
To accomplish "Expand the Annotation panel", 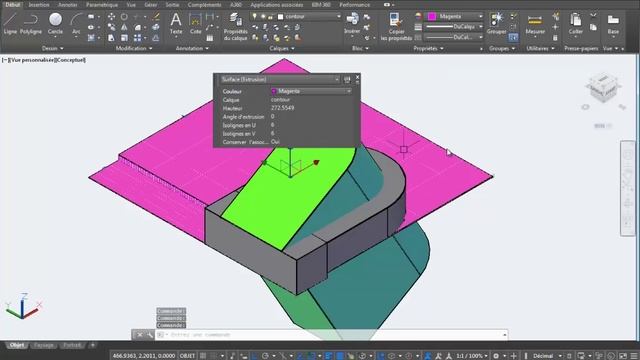I will pyautogui.click(x=192, y=48).
